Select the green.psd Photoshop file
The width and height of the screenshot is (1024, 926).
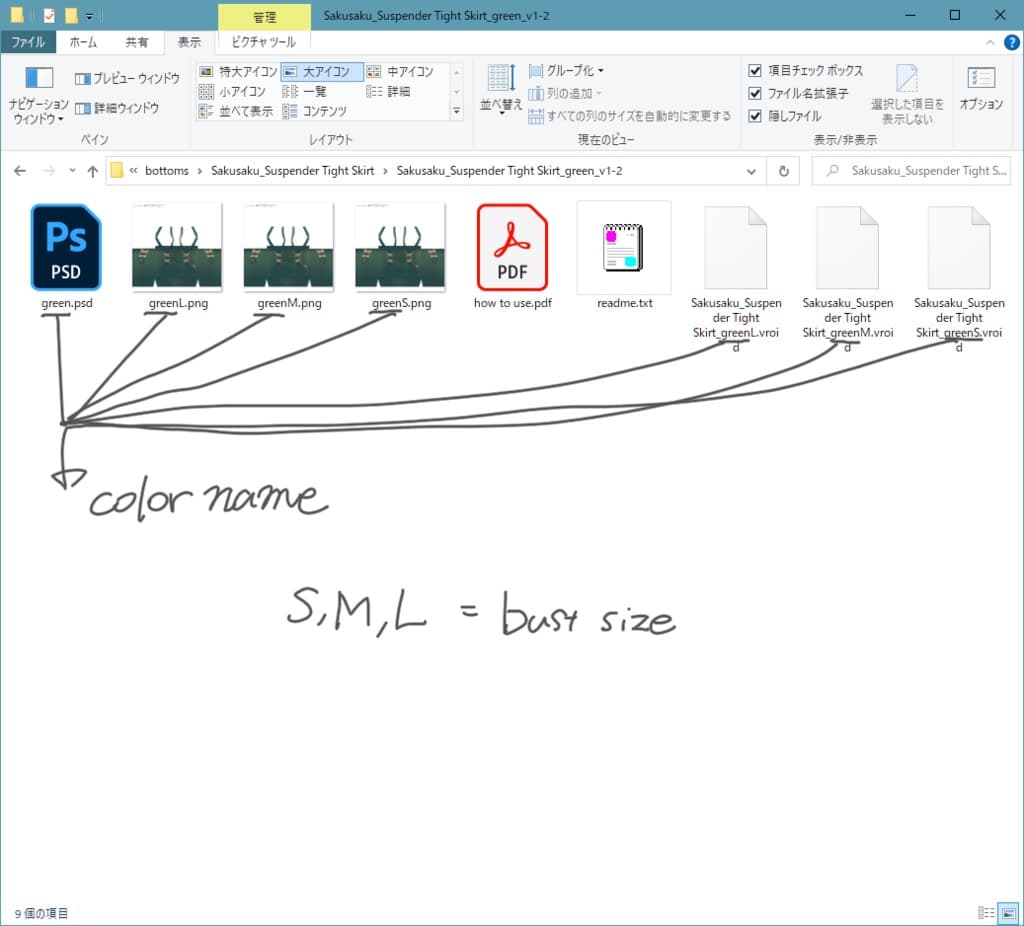[x=67, y=256]
